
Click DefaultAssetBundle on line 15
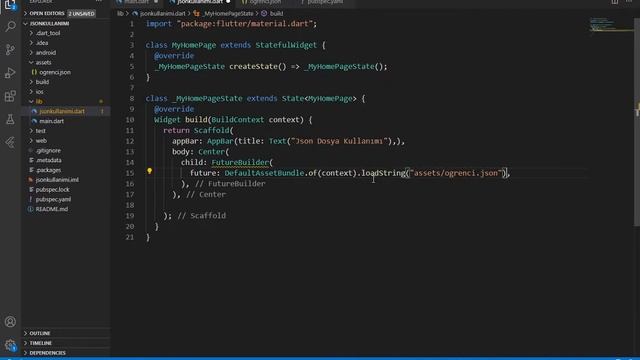pyautogui.click(x=264, y=173)
